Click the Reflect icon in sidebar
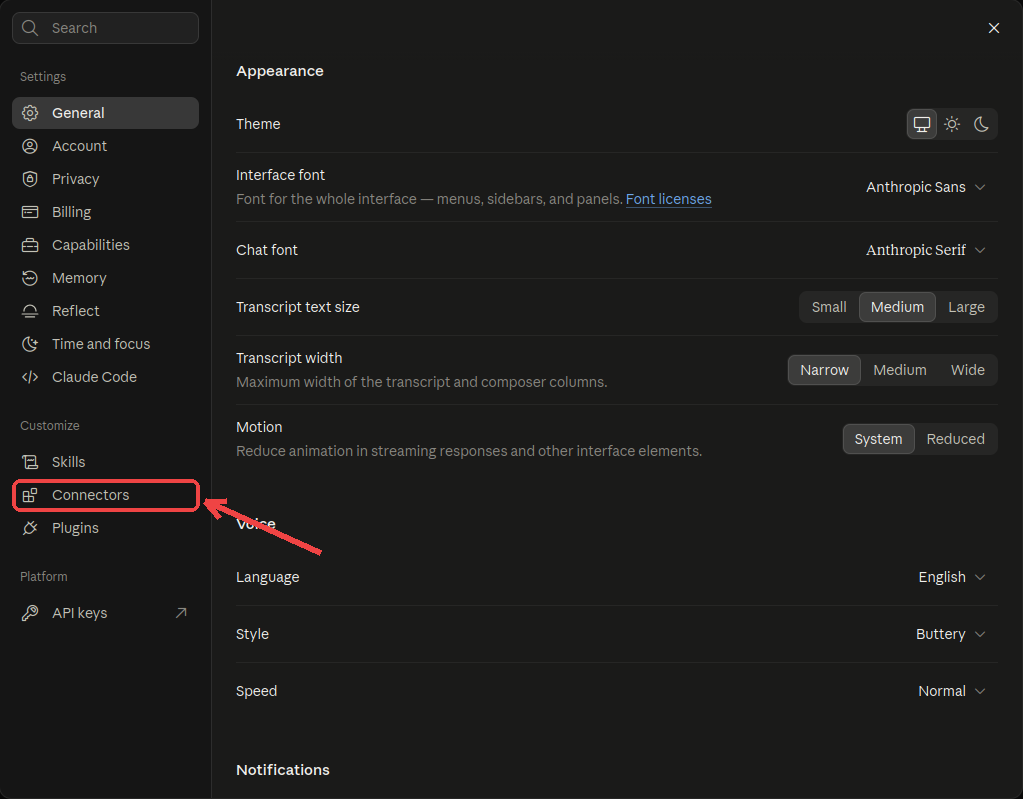 point(30,311)
